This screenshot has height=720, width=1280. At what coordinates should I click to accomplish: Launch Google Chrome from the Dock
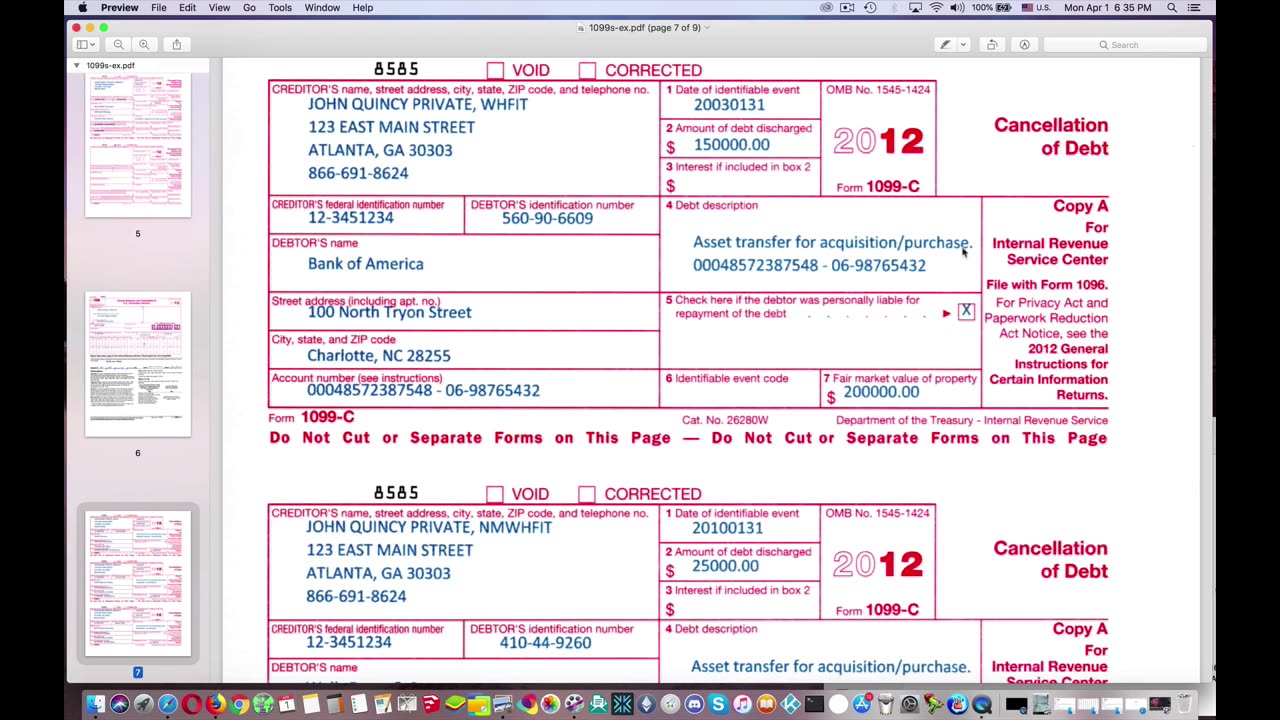tap(239, 705)
